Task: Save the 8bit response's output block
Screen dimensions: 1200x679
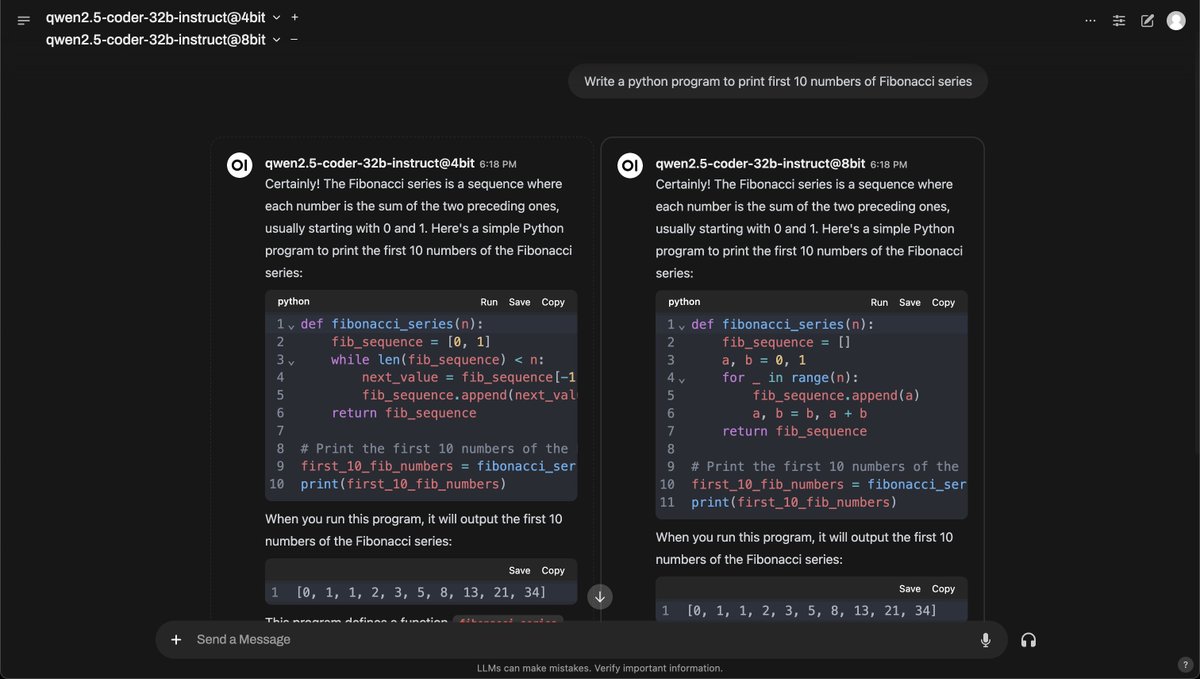Action: (910, 589)
